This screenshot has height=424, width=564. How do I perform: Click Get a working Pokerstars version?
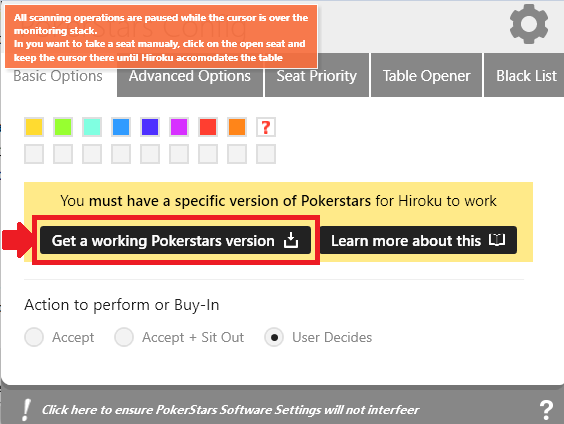[176, 240]
